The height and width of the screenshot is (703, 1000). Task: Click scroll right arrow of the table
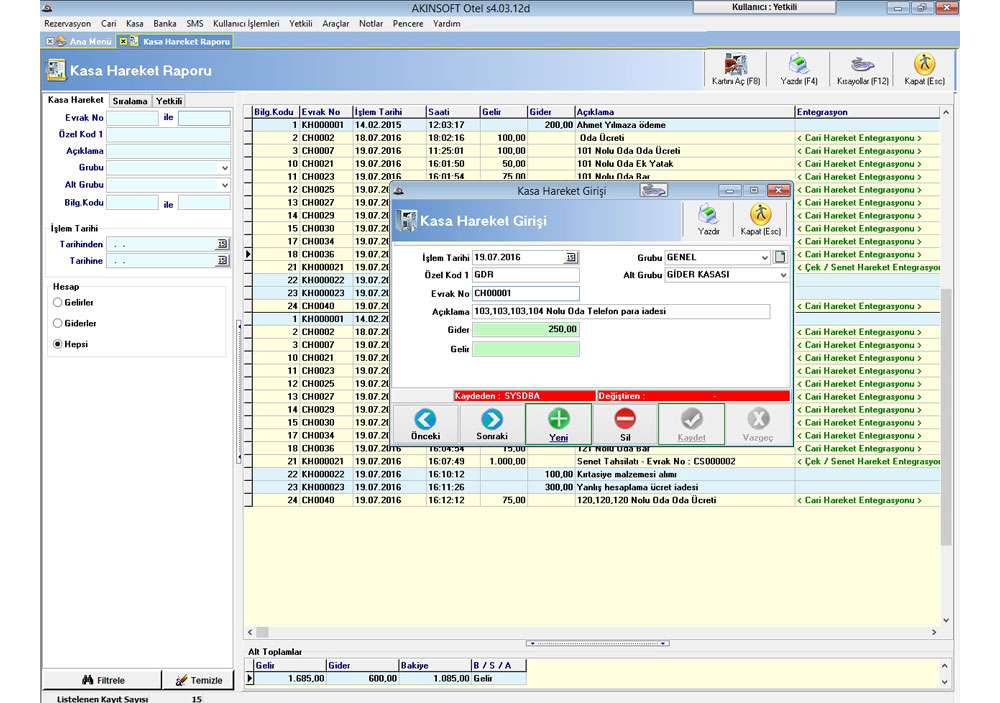[x=934, y=632]
